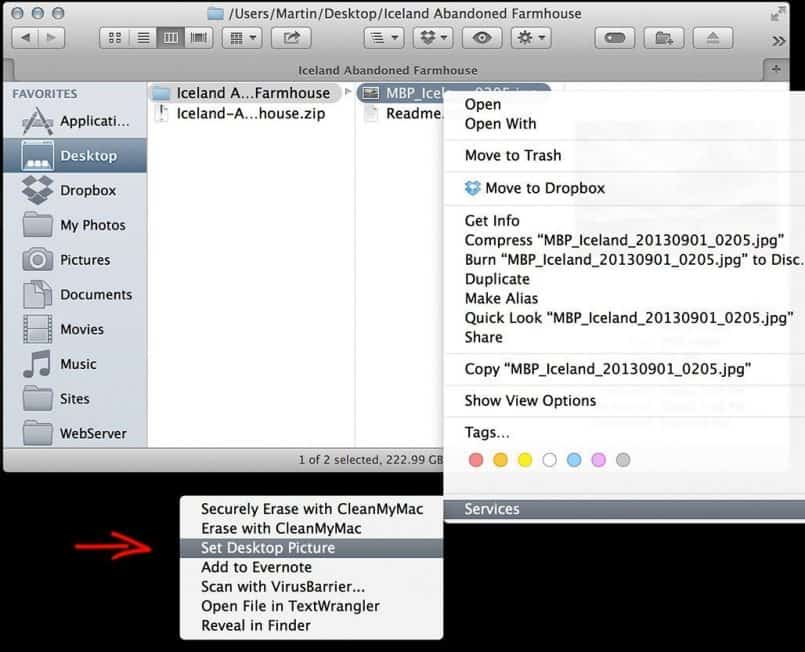Screen dimensions: 805x652
Task: Open the Action gear dropdown
Action: [529, 38]
